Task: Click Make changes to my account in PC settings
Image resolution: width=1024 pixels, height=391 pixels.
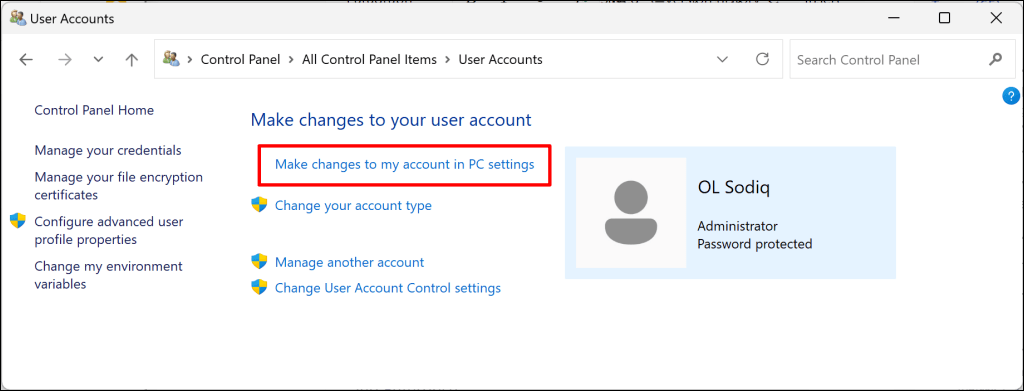Action: [405, 164]
